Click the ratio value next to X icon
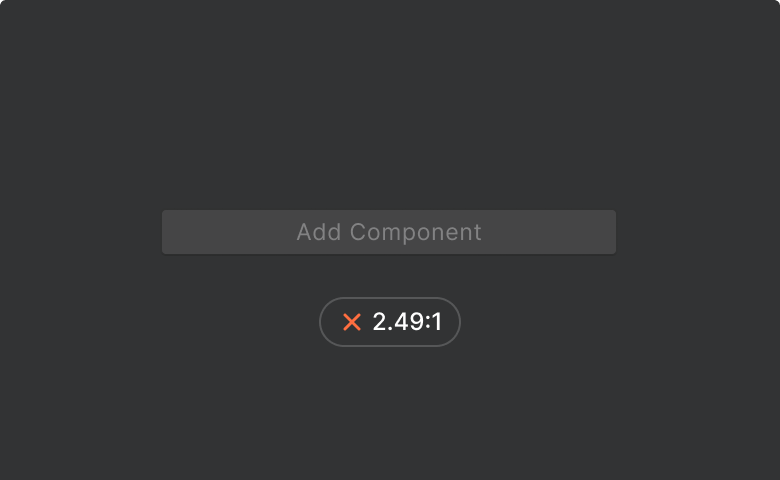The image size is (780, 480). coord(407,322)
